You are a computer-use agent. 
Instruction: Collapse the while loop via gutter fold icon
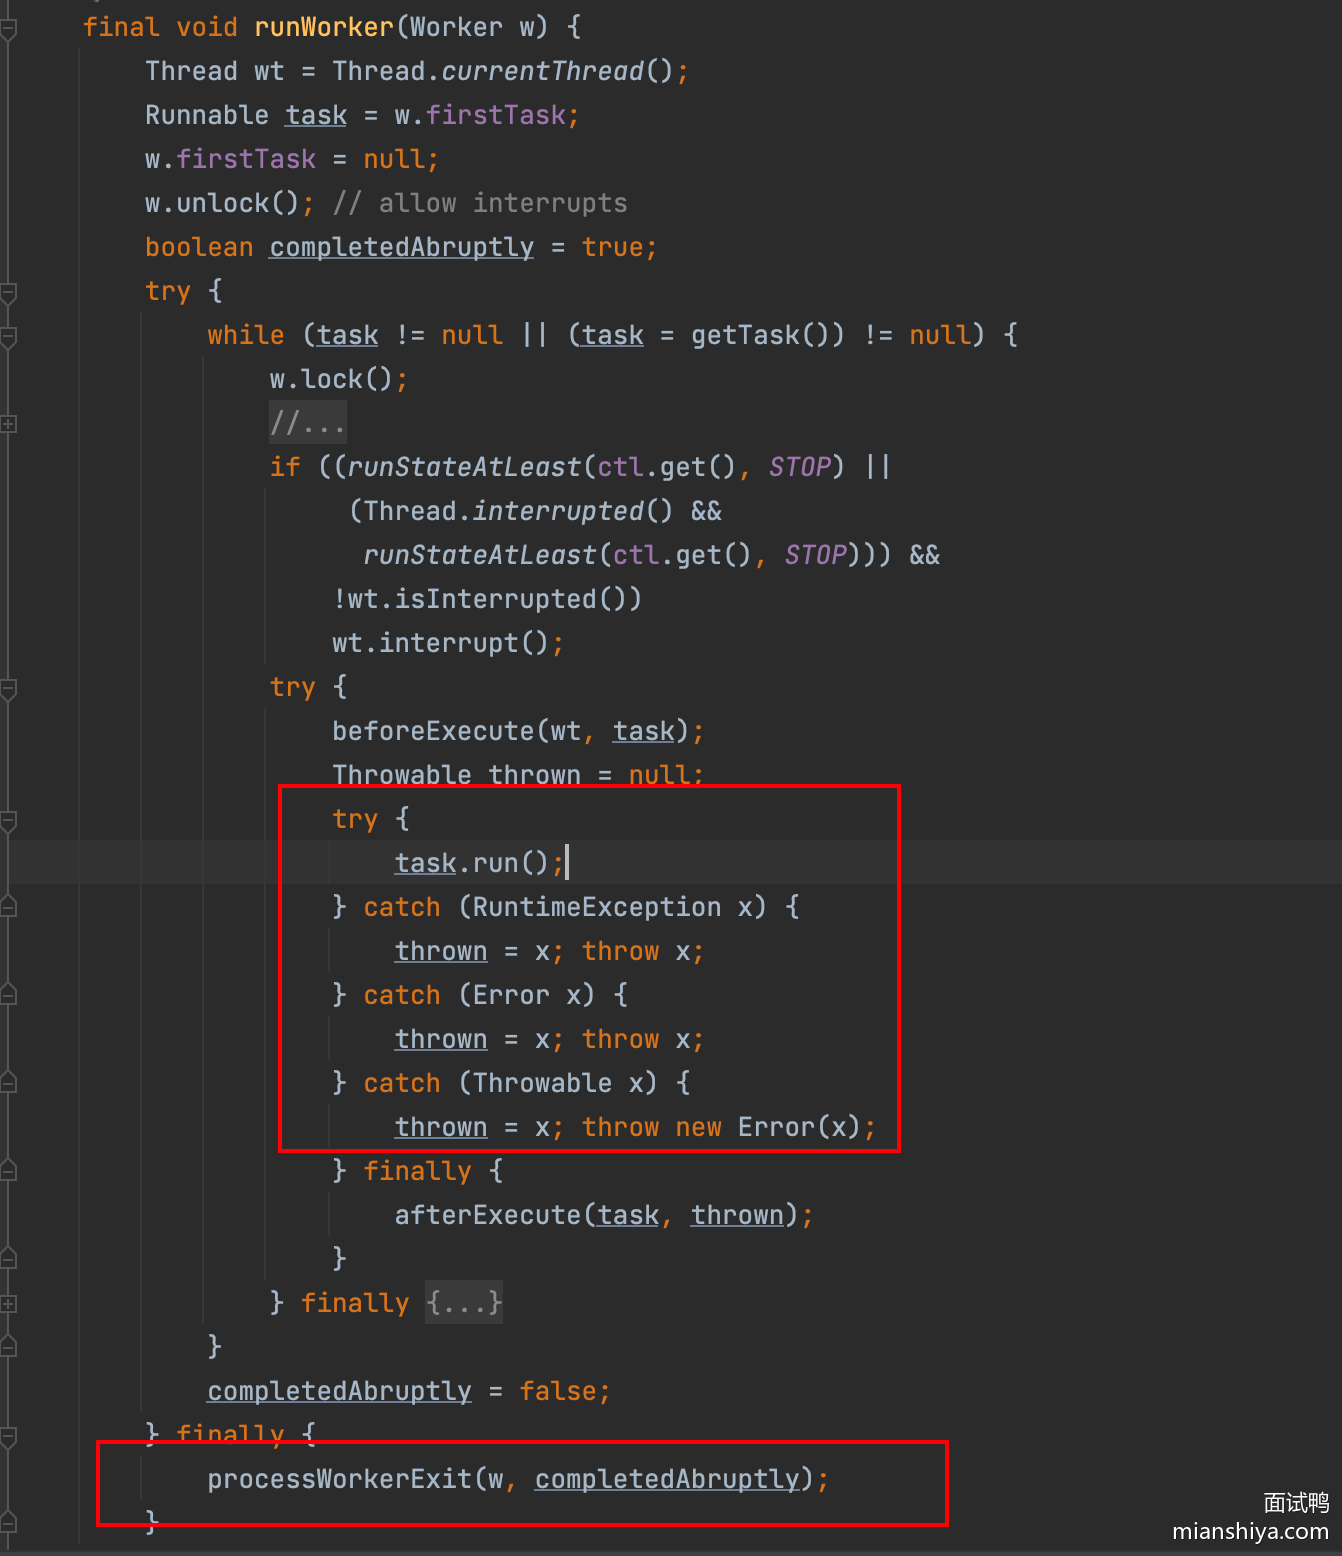(x=8, y=337)
